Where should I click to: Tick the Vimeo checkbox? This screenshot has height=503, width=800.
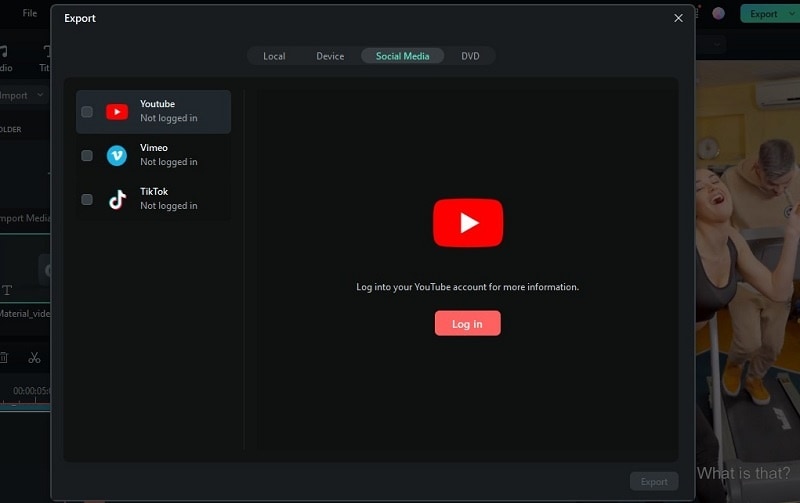point(87,156)
